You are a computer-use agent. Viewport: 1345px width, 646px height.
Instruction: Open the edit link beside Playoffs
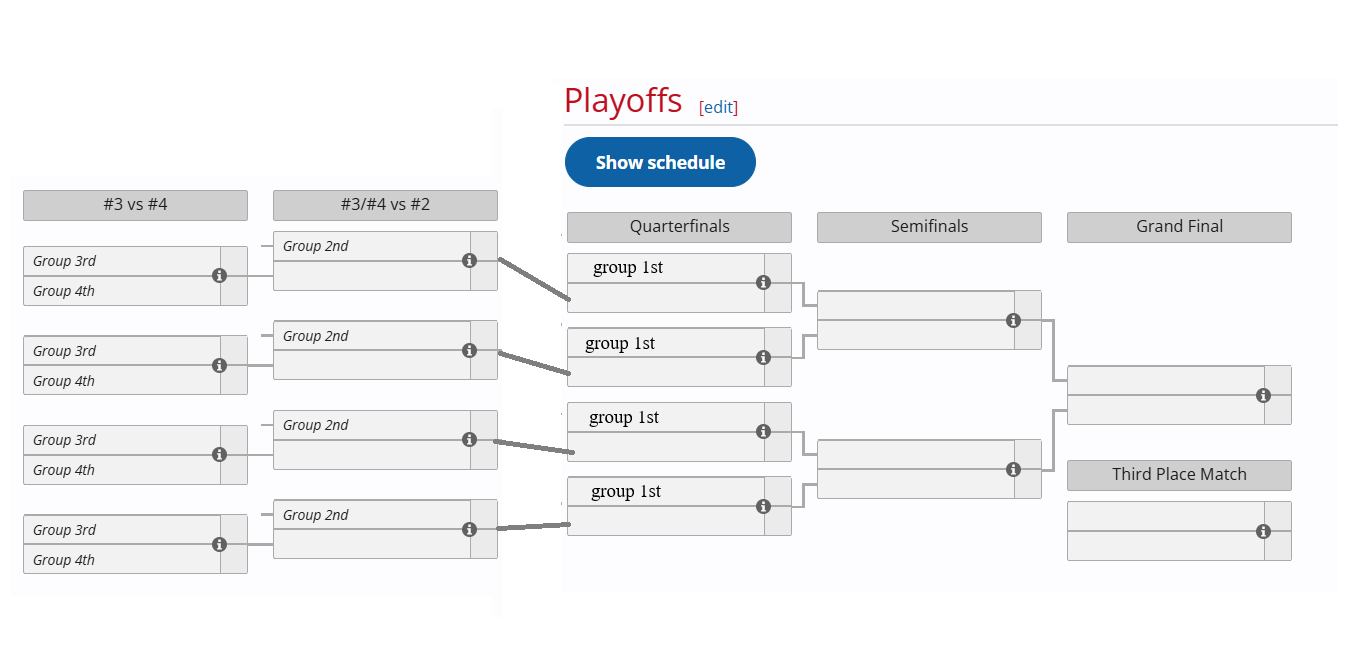718,107
